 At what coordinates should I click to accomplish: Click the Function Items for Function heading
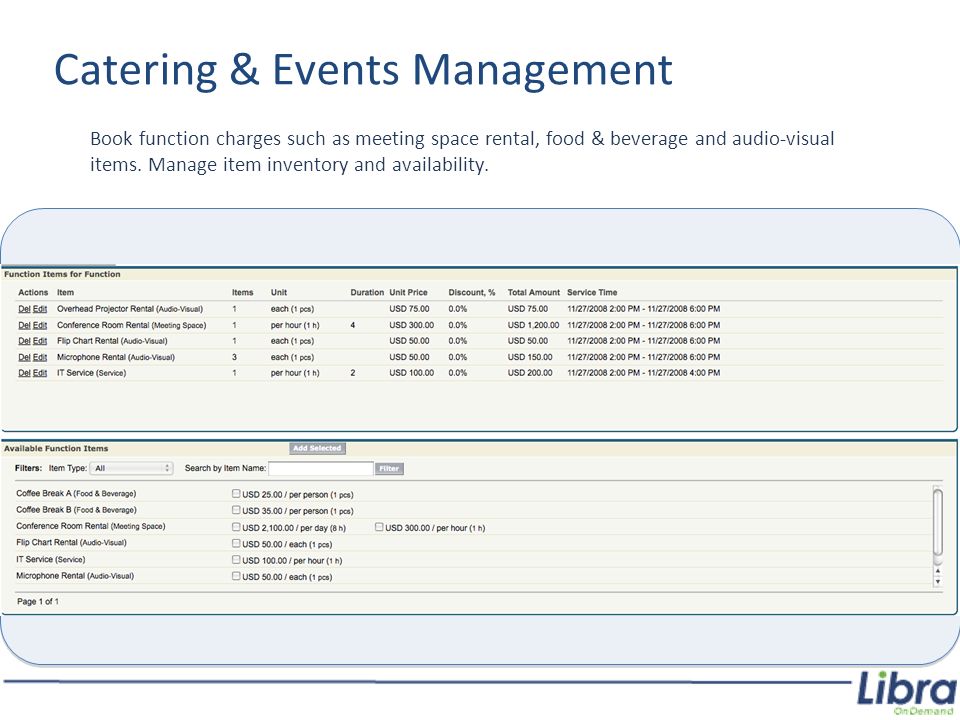coord(62,274)
